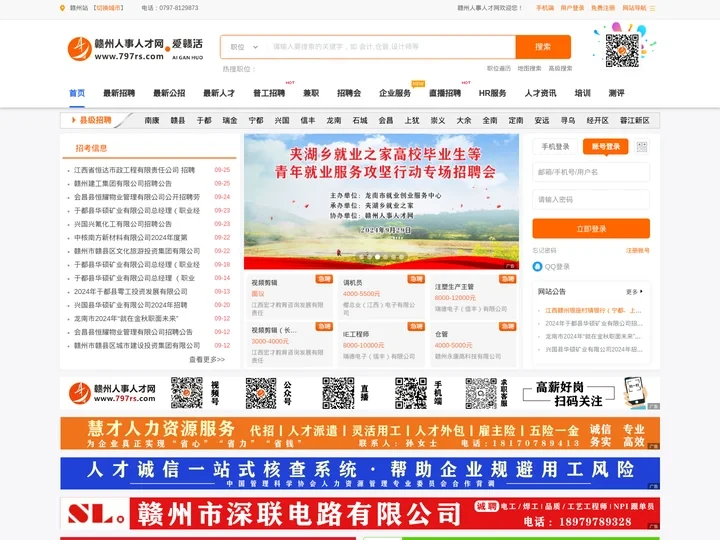The height and width of the screenshot is (540, 720).
Task: Open the 最新招聘 nav tab
Action: click(119, 93)
